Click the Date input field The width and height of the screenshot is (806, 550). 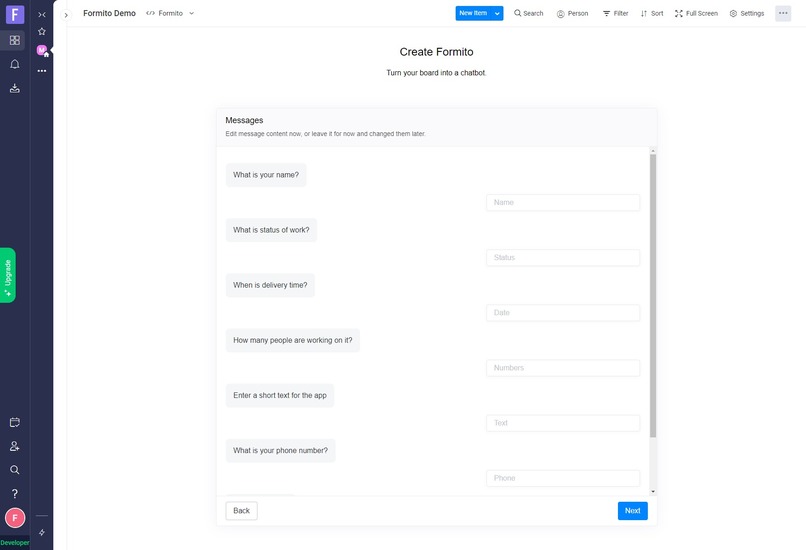point(563,313)
